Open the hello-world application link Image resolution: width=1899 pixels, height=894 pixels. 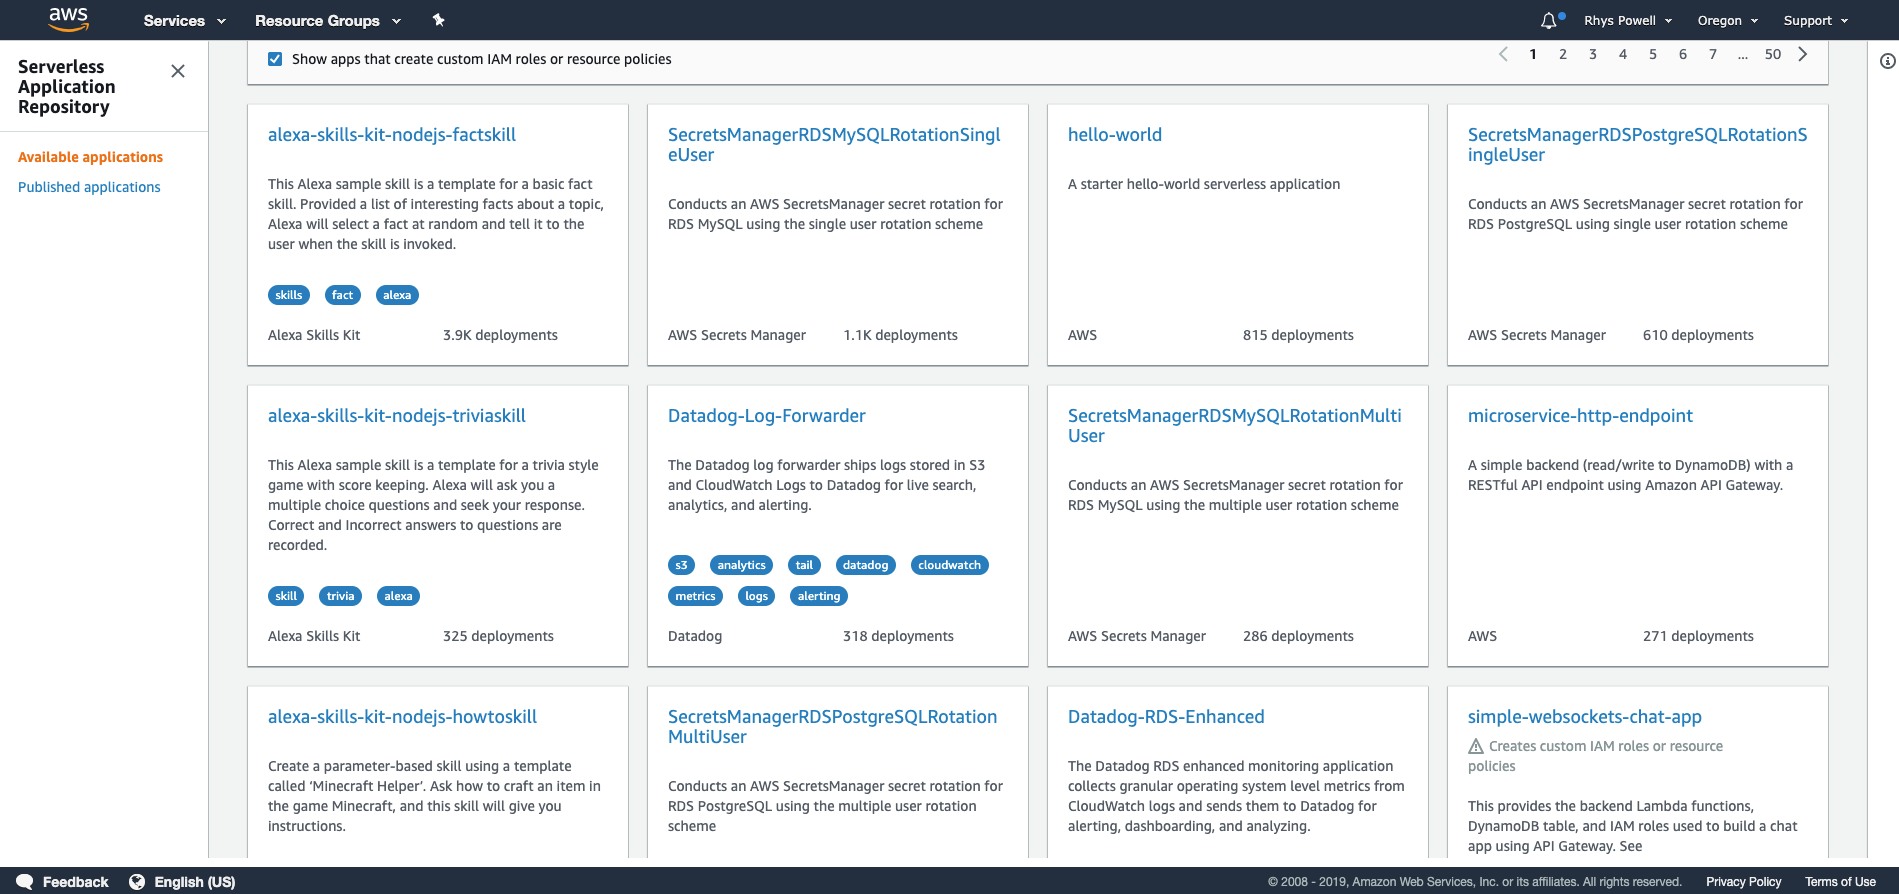pos(1114,135)
